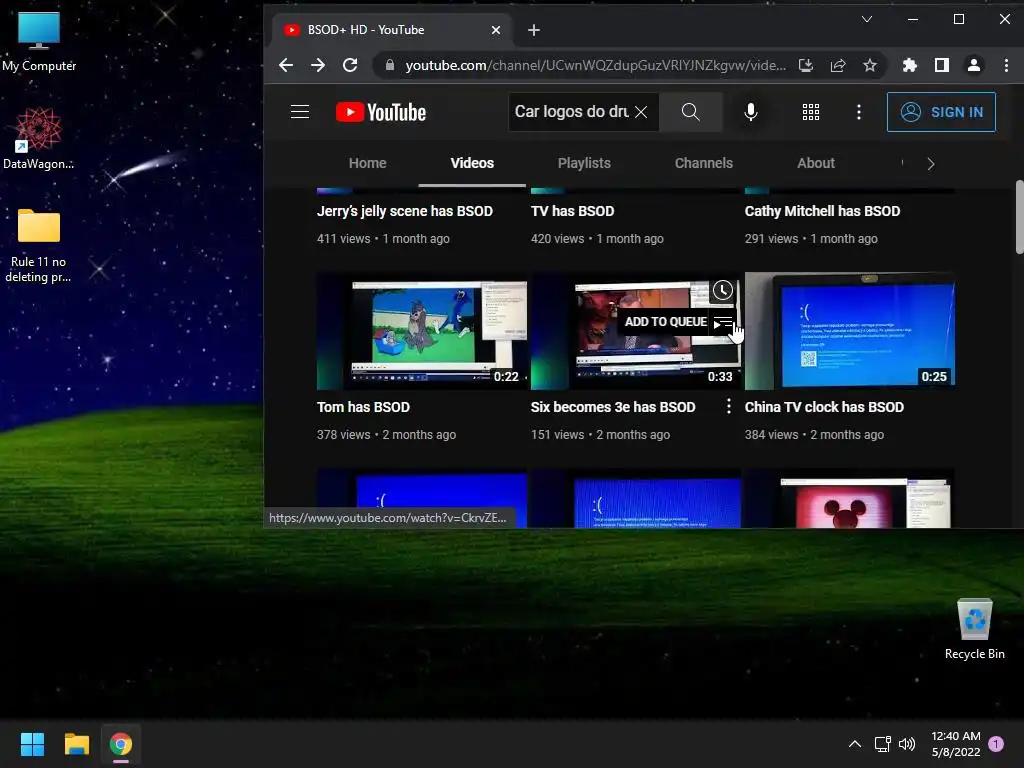The width and height of the screenshot is (1024, 768).
Task: Click the SIGN IN button
Action: [x=941, y=112]
